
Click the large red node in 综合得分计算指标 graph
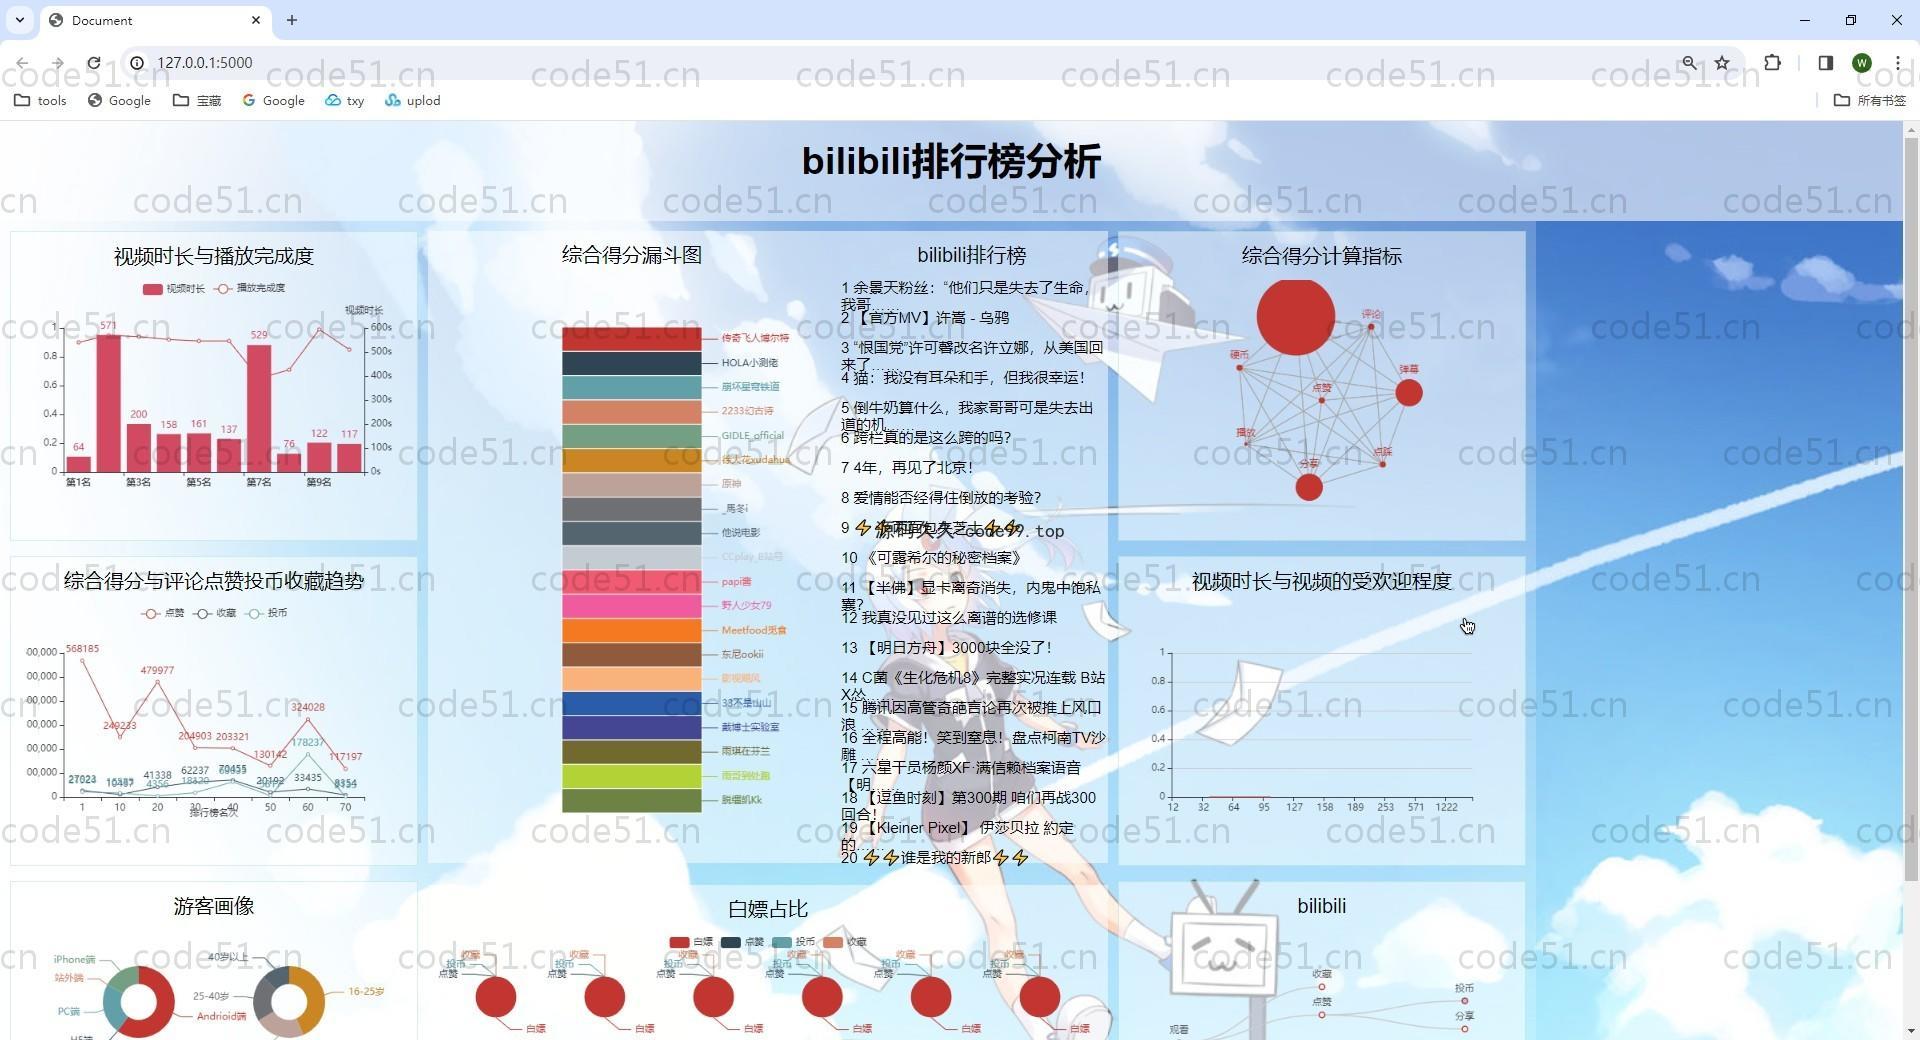tap(1295, 316)
